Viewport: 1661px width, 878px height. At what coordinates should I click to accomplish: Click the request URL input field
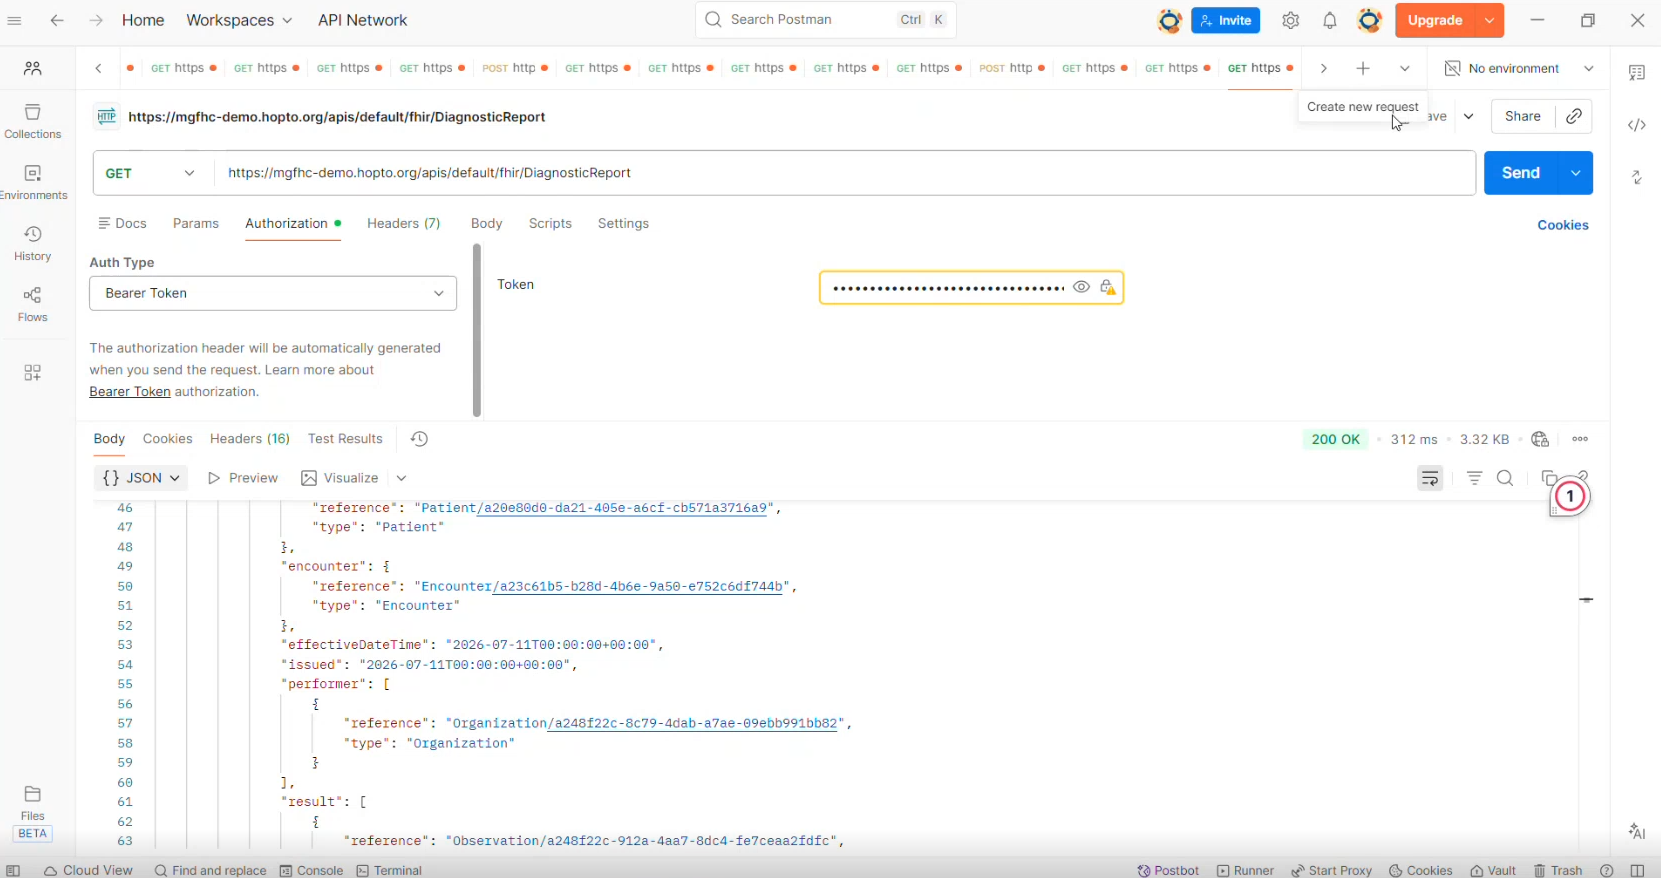tap(845, 173)
